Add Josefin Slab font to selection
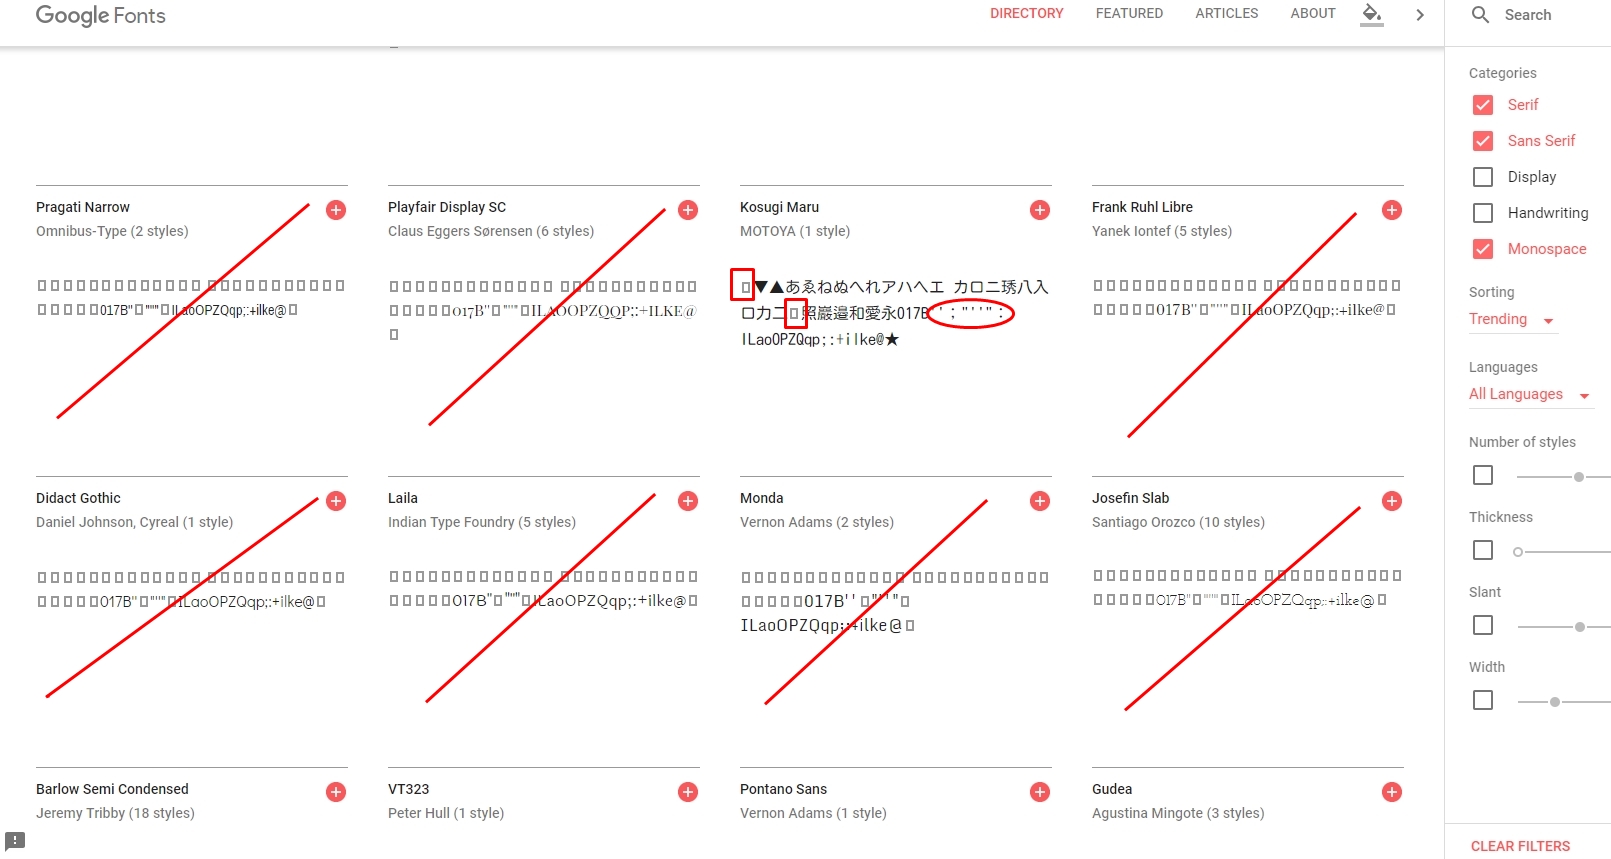 pyautogui.click(x=1392, y=501)
